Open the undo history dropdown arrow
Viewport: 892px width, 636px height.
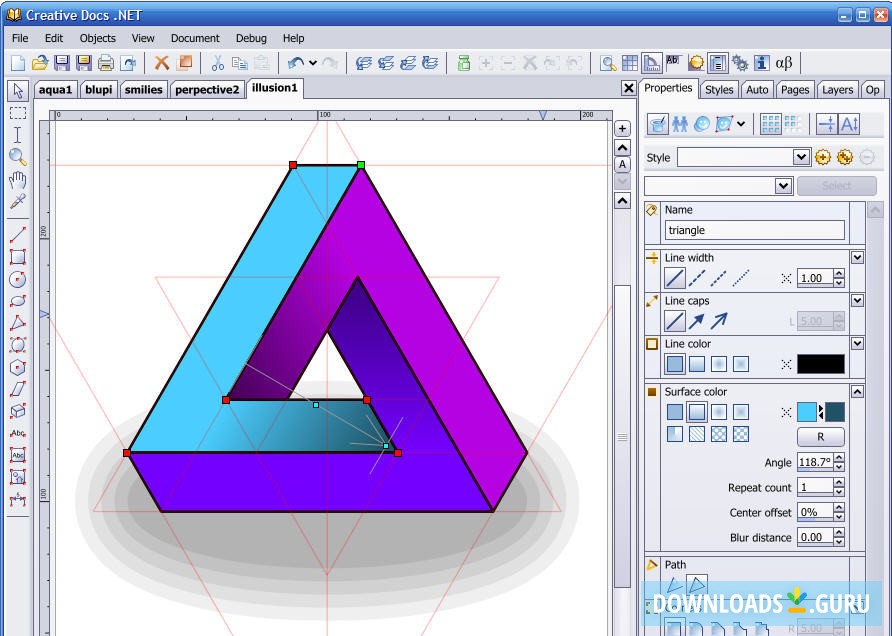pyautogui.click(x=313, y=63)
